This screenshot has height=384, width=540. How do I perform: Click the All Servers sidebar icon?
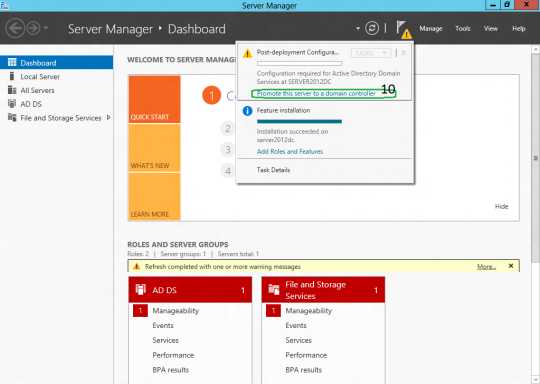[12, 90]
